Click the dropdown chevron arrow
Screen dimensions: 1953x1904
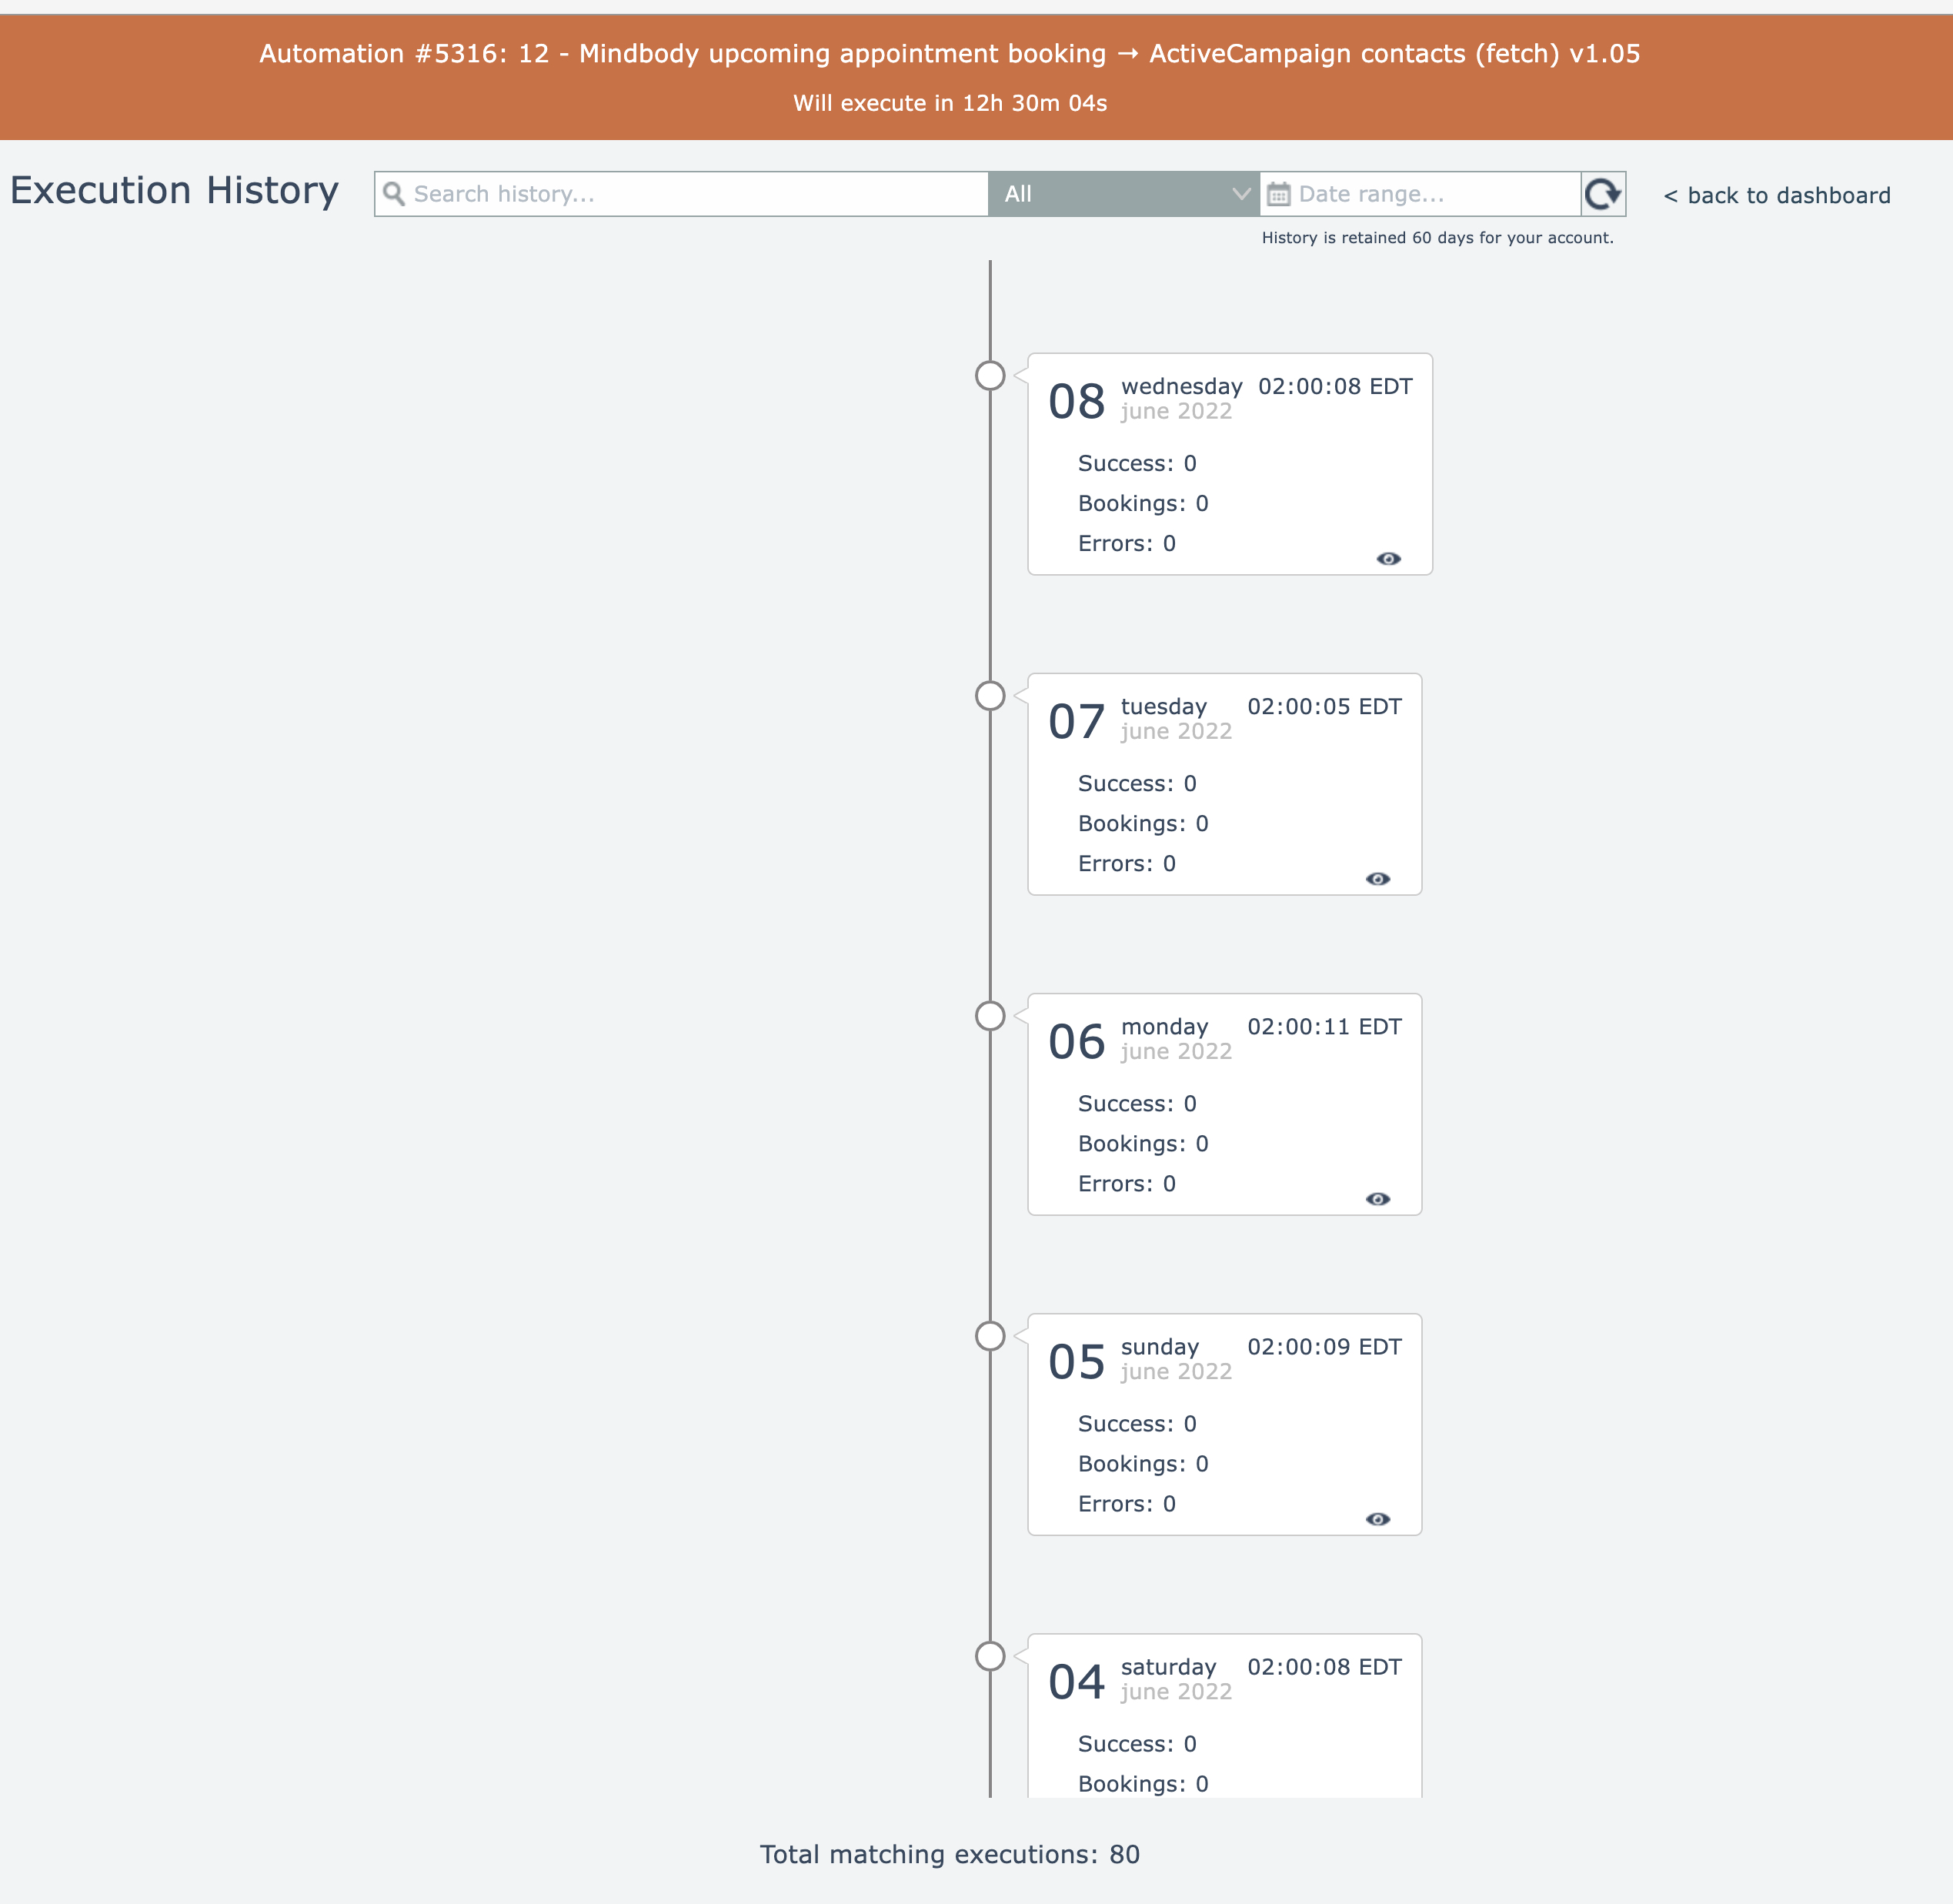click(1241, 194)
